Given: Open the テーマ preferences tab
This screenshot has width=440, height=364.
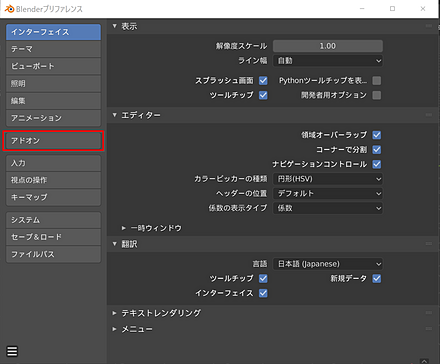Looking at the screenshot, I should pos(53,49).
